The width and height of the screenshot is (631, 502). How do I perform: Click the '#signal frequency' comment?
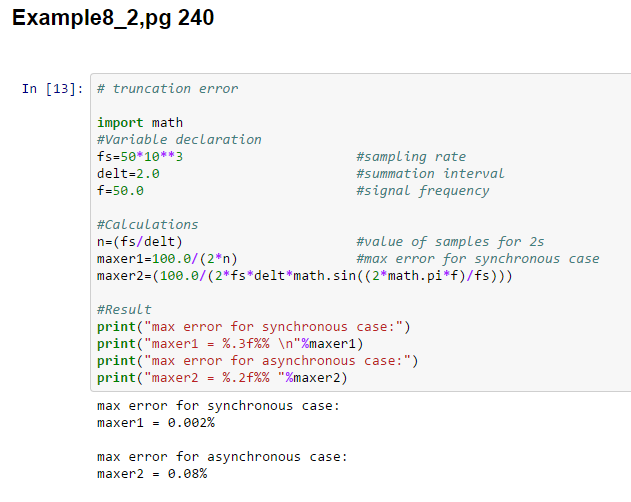[x=422, y=191]
